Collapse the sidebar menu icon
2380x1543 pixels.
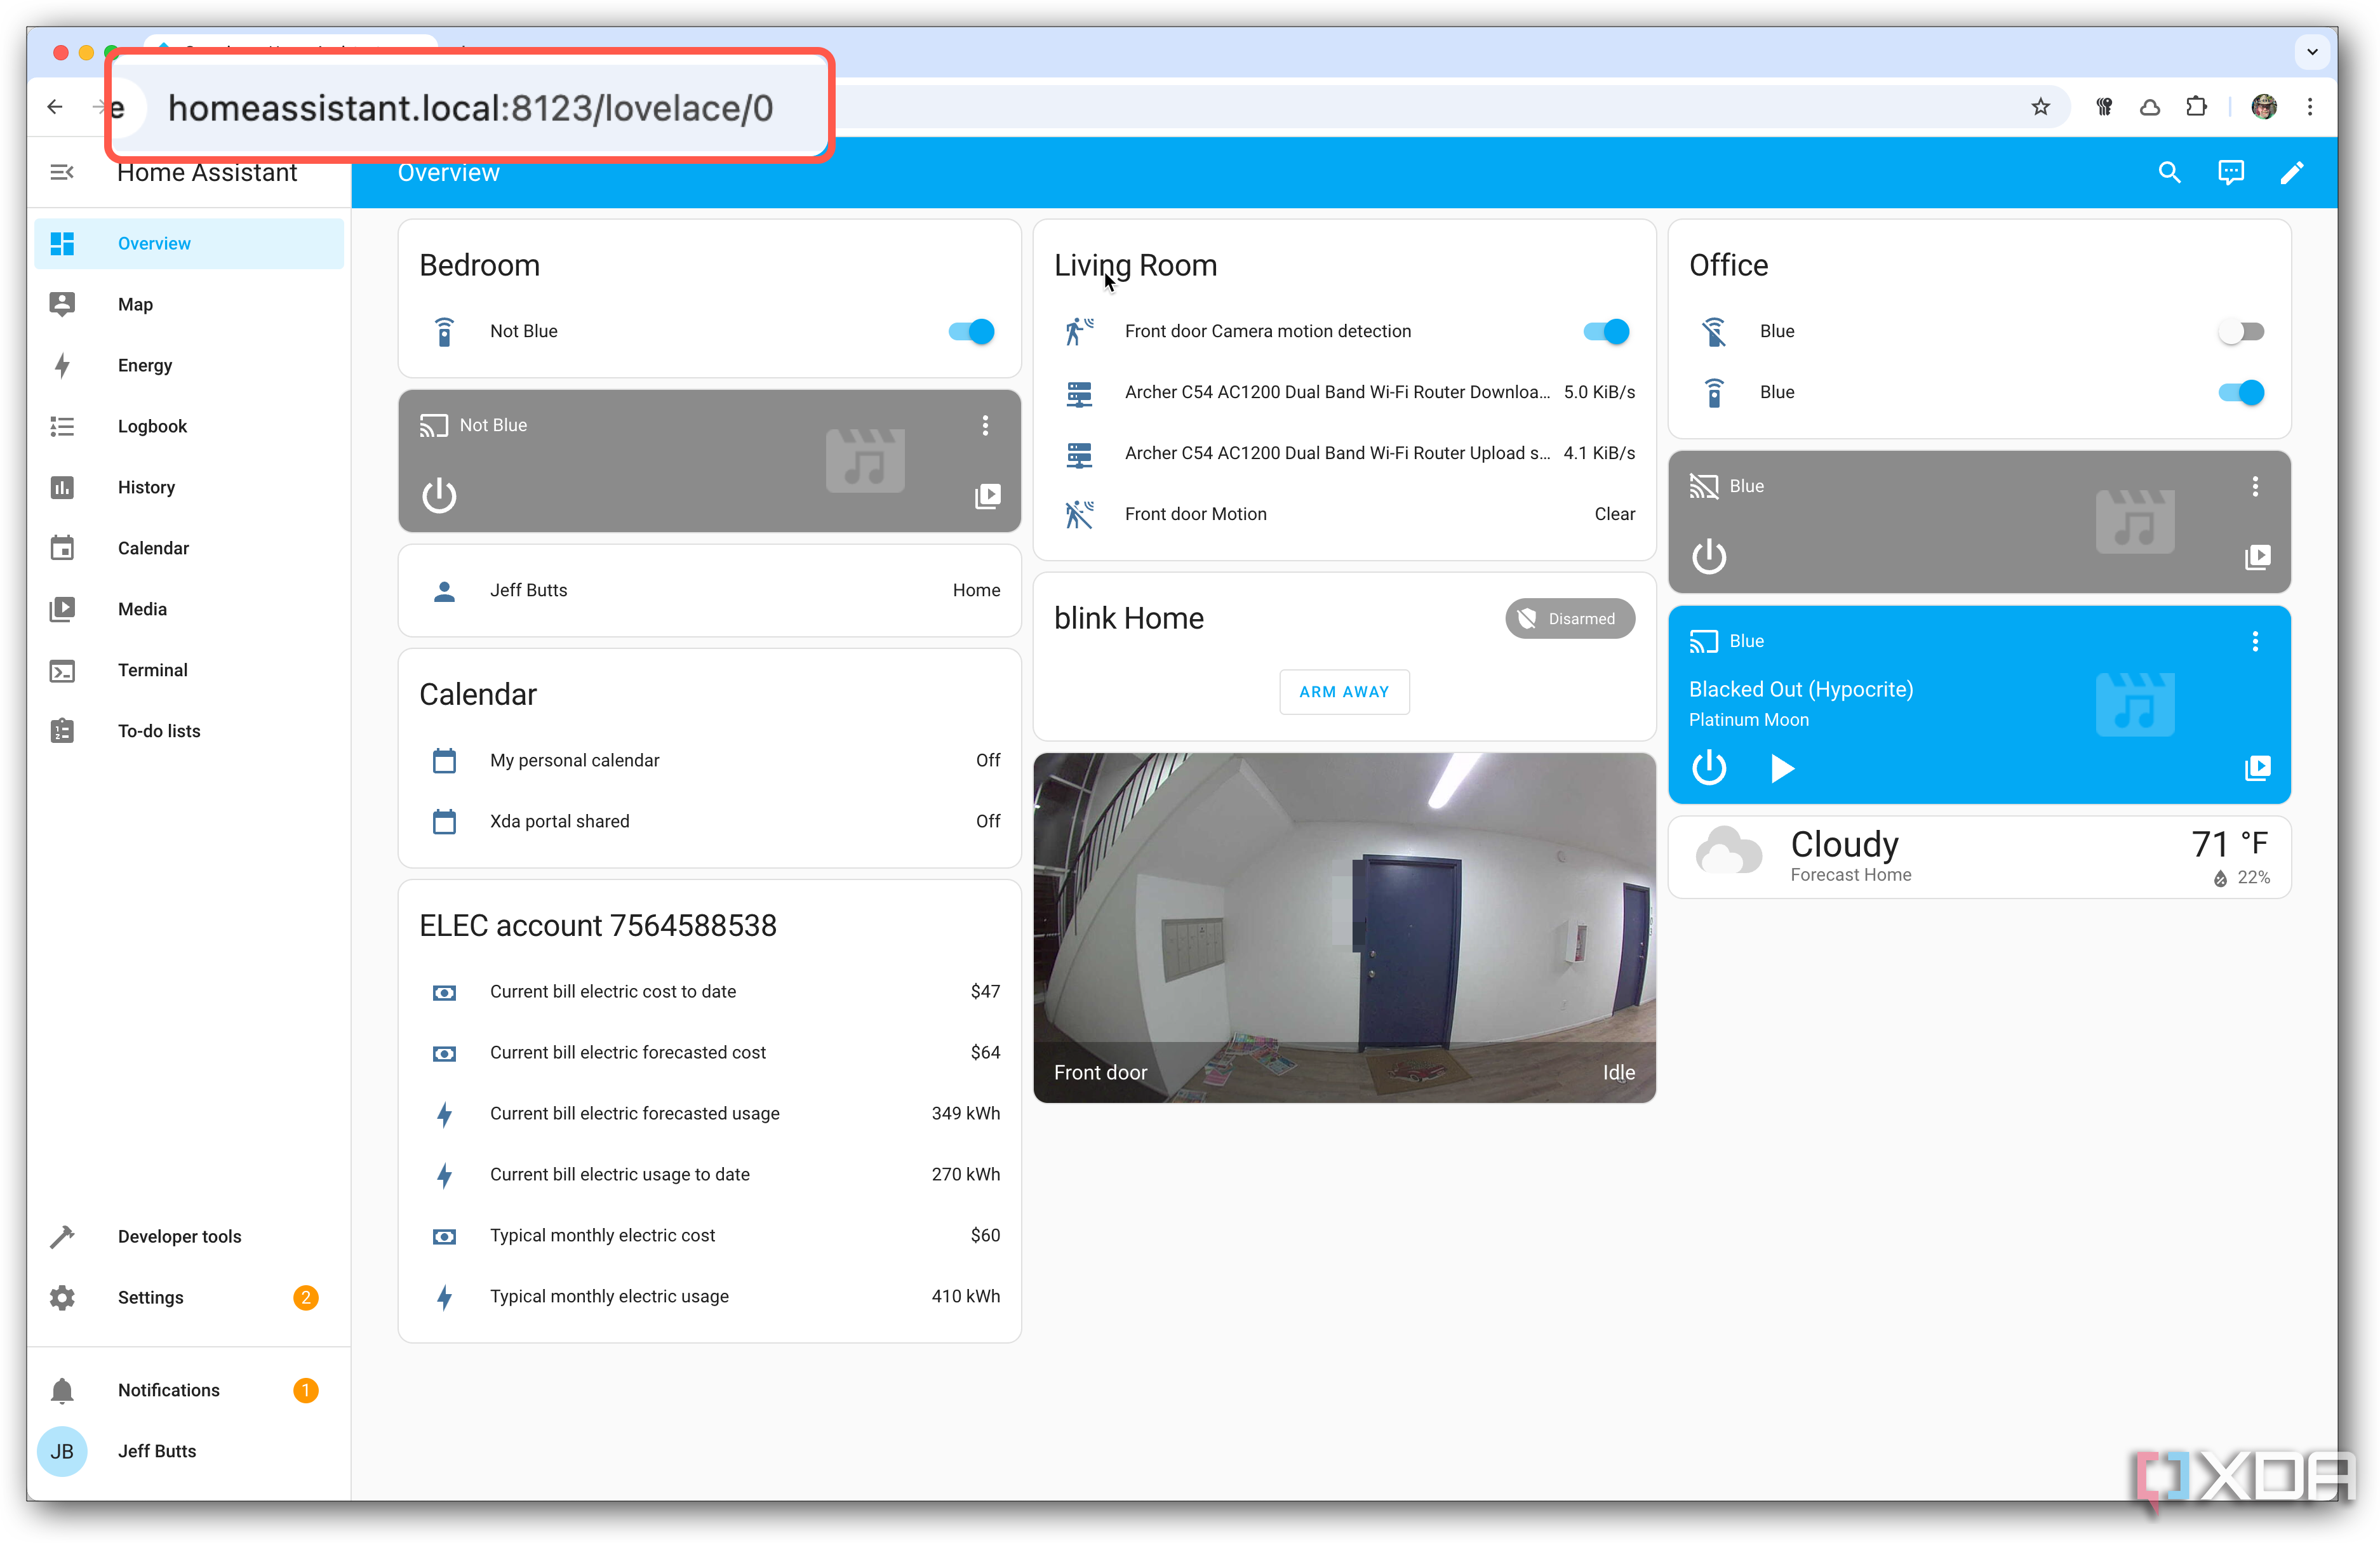point(62,172)
